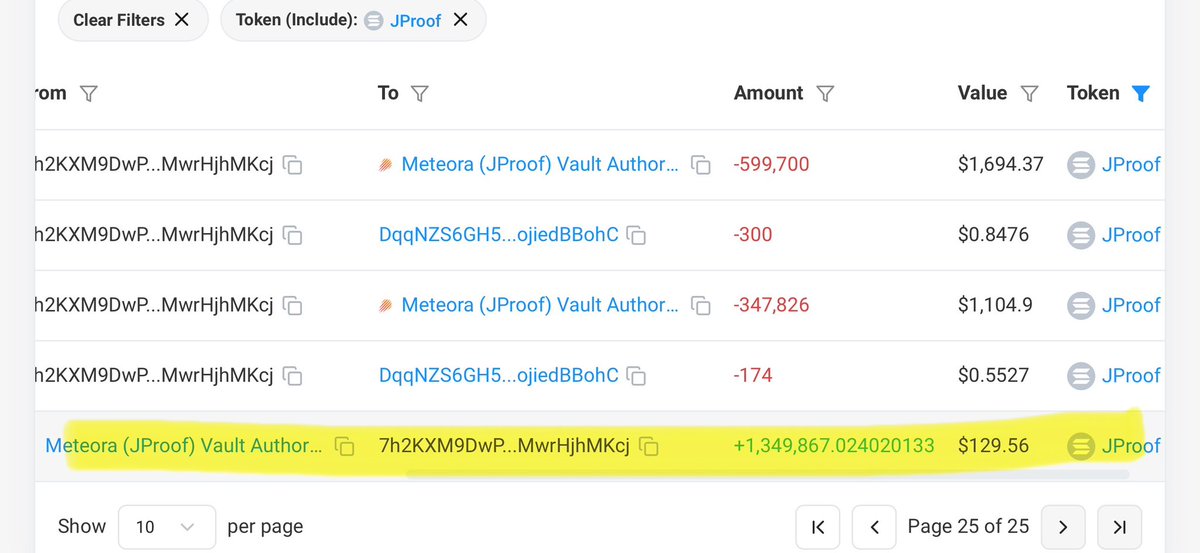Open DqqNZS6GH5 address link in -174 row
This screenshot has height=553, width=1200.
tap(498, 376)
